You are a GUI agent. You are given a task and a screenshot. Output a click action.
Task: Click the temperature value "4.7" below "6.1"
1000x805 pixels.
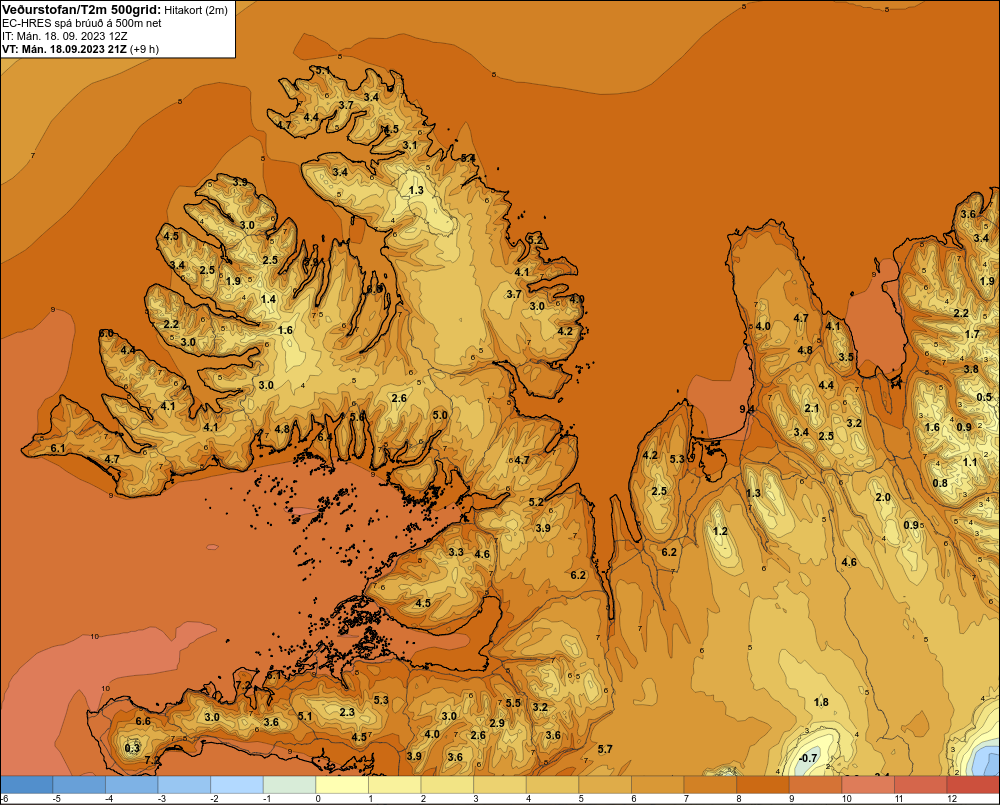point(112,459)
